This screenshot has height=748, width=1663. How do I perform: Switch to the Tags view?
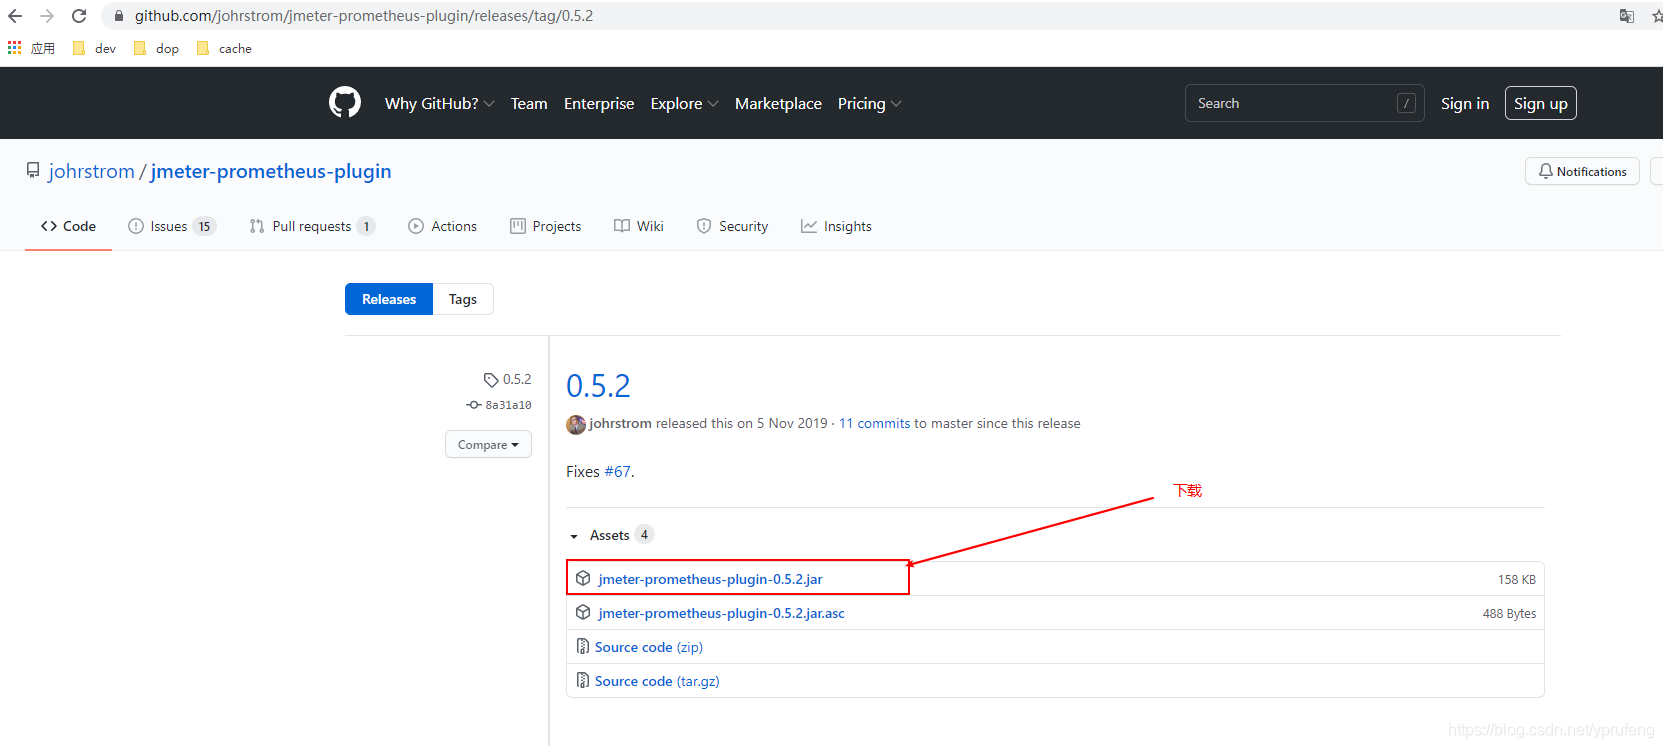pyautogui.click(x=463, y=299)
